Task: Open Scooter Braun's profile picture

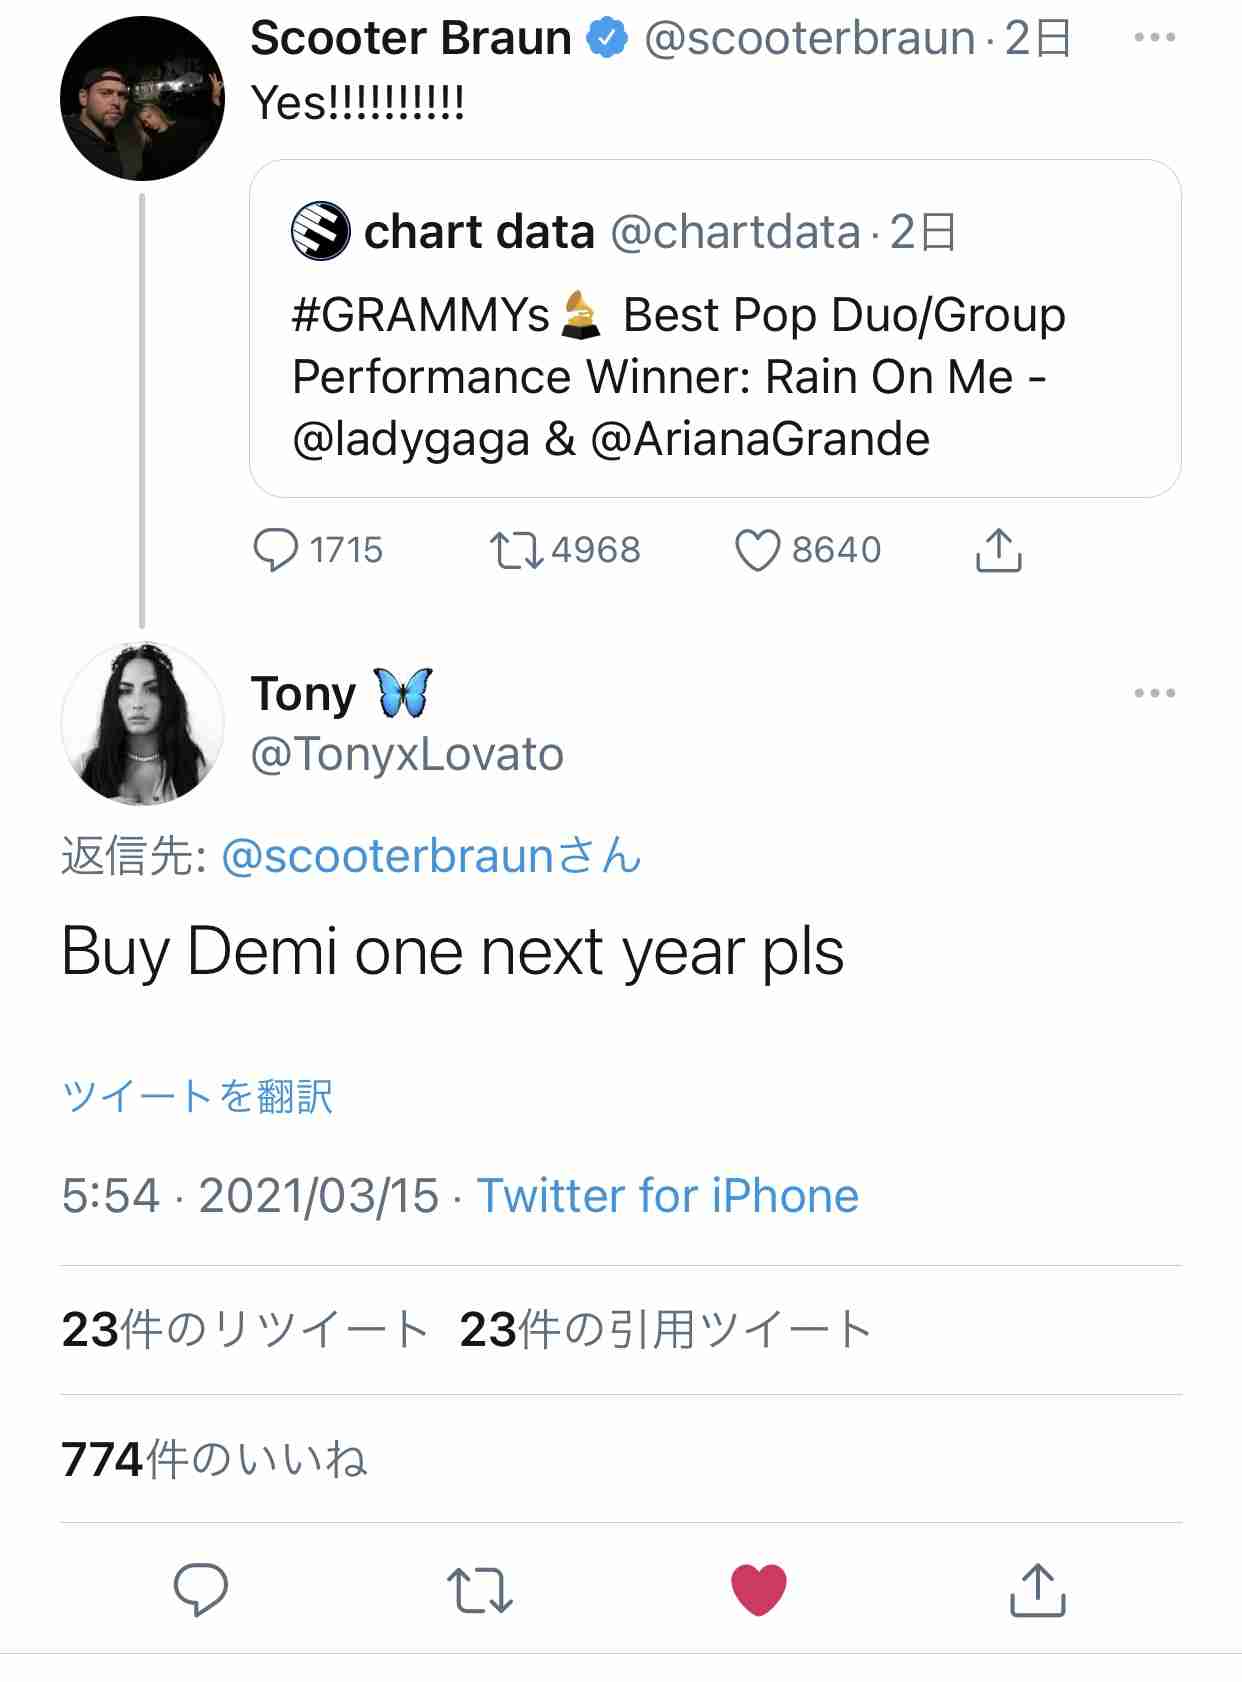Action: tap(142, 98)
